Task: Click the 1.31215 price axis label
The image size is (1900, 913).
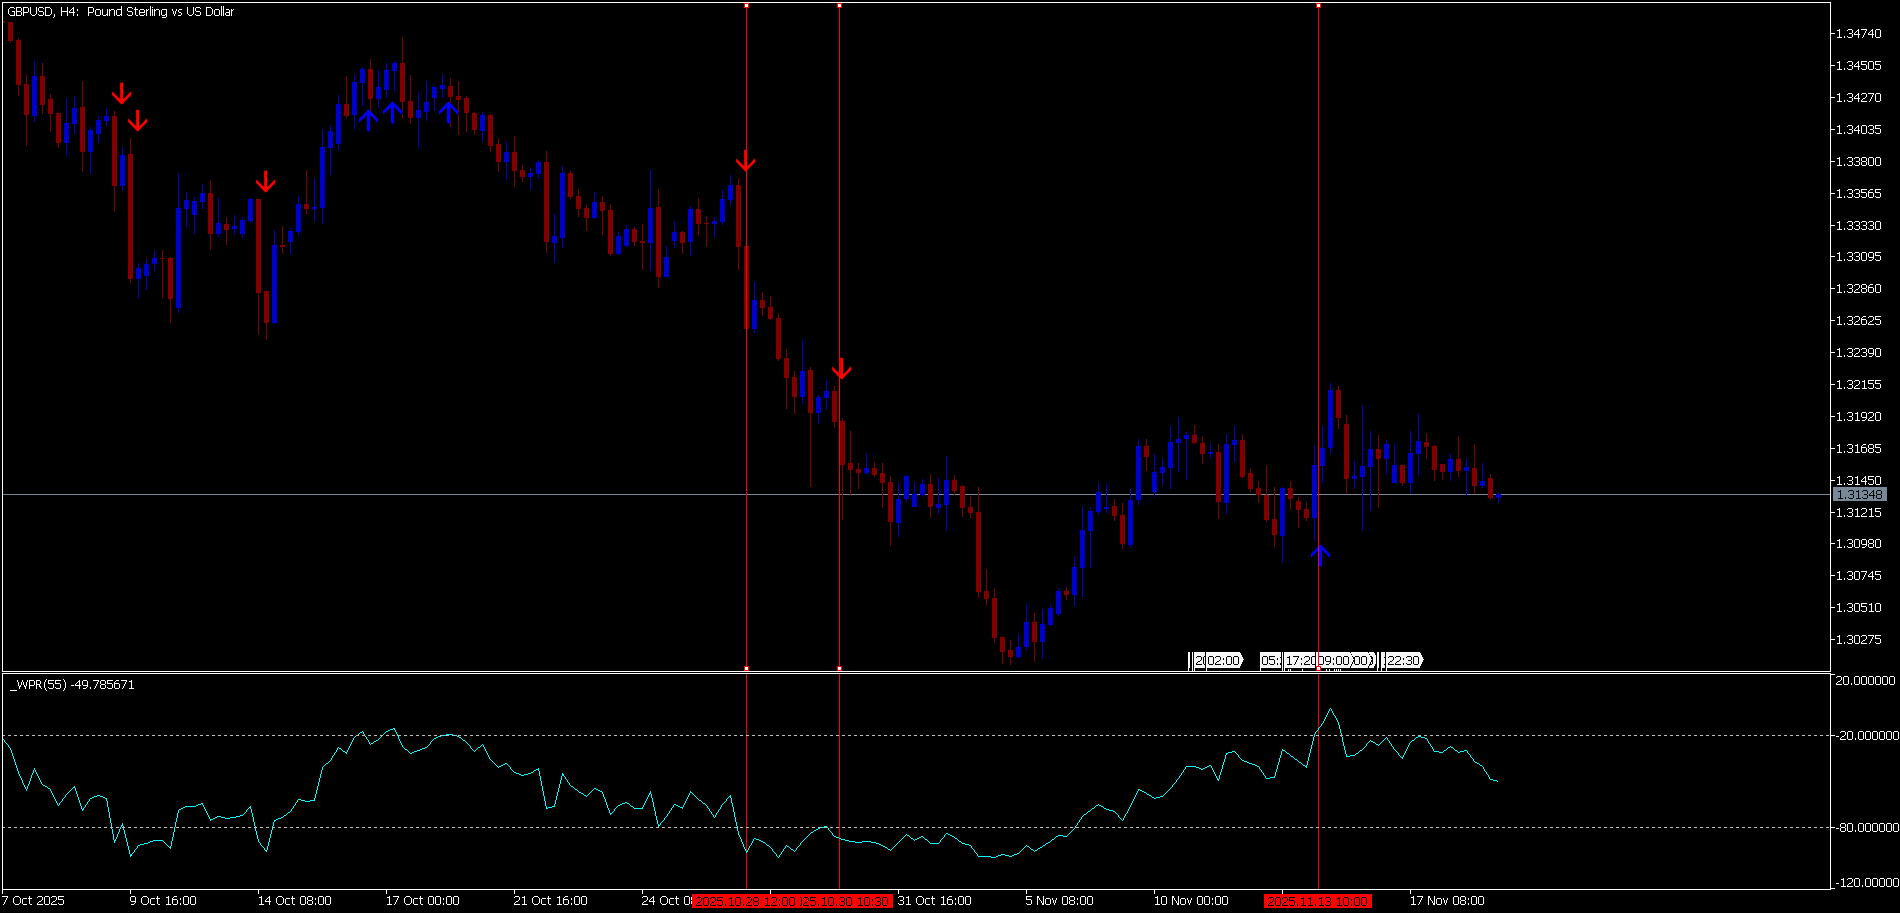Action: pos(1859,513)
